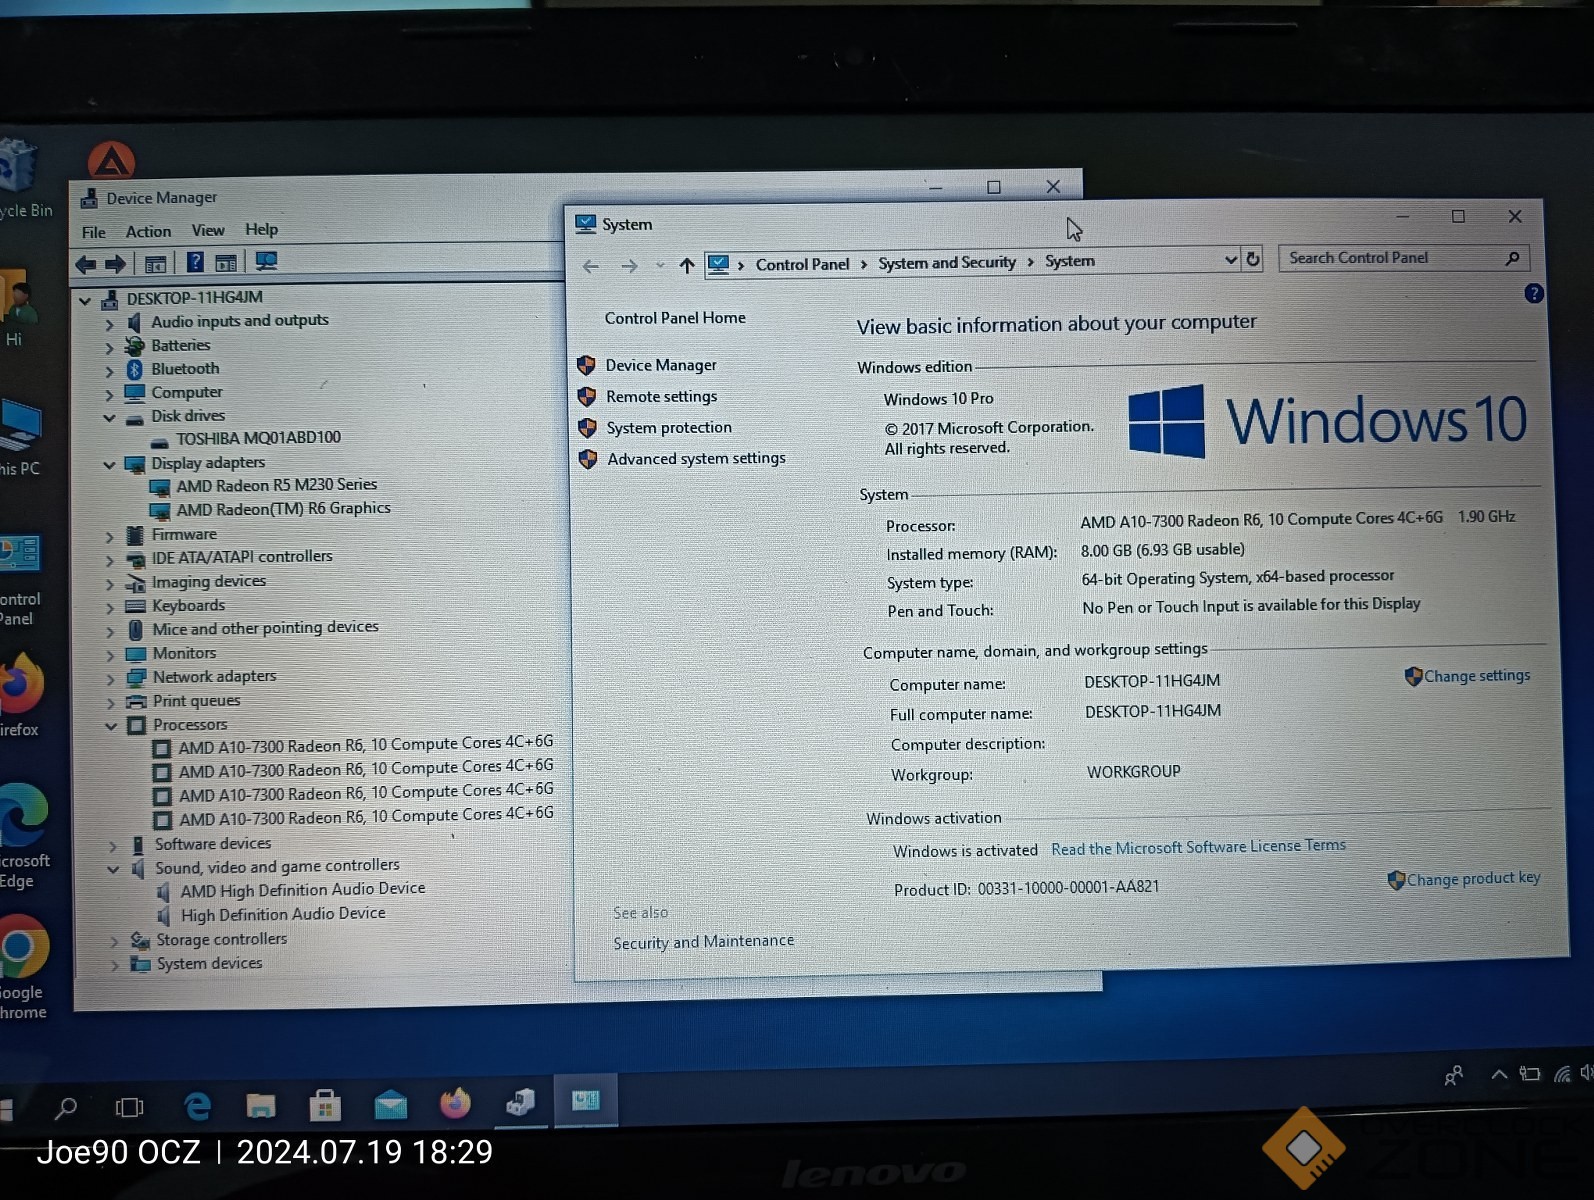Screen dimensions: 1594x1200
Task: Open Advanced system settings link
Action: pos(696,458)
